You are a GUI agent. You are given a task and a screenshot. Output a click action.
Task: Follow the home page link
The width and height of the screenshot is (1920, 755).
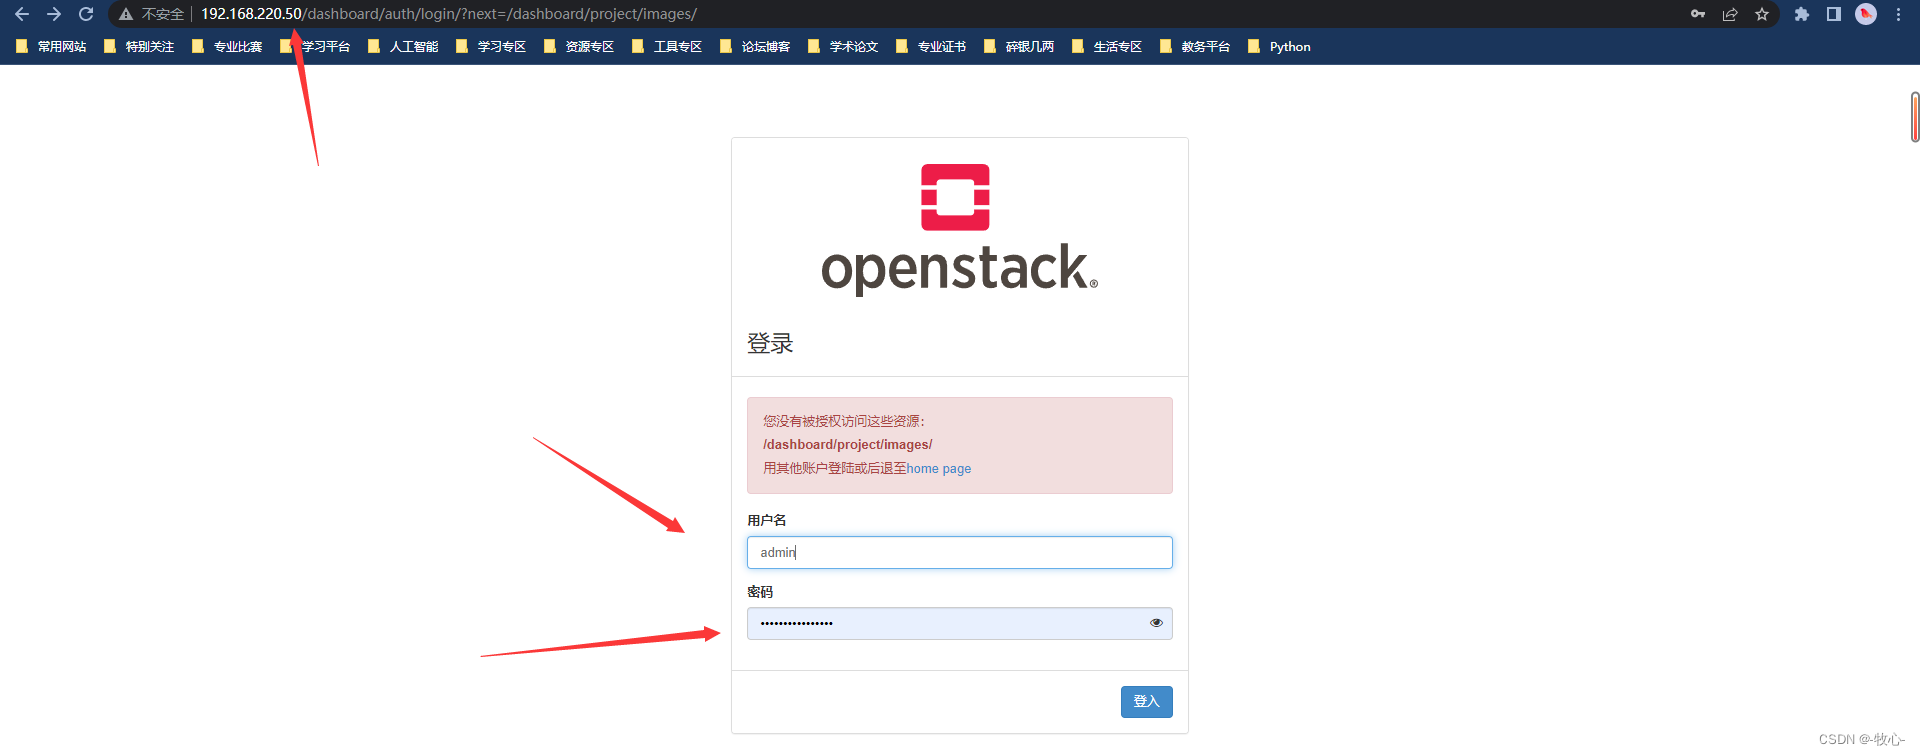pyautogui.click(x=939, y=469)
